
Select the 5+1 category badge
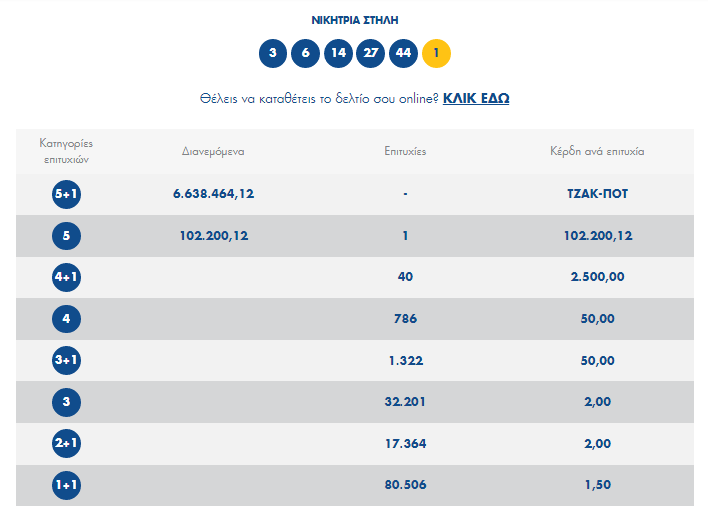pos(66,194)
